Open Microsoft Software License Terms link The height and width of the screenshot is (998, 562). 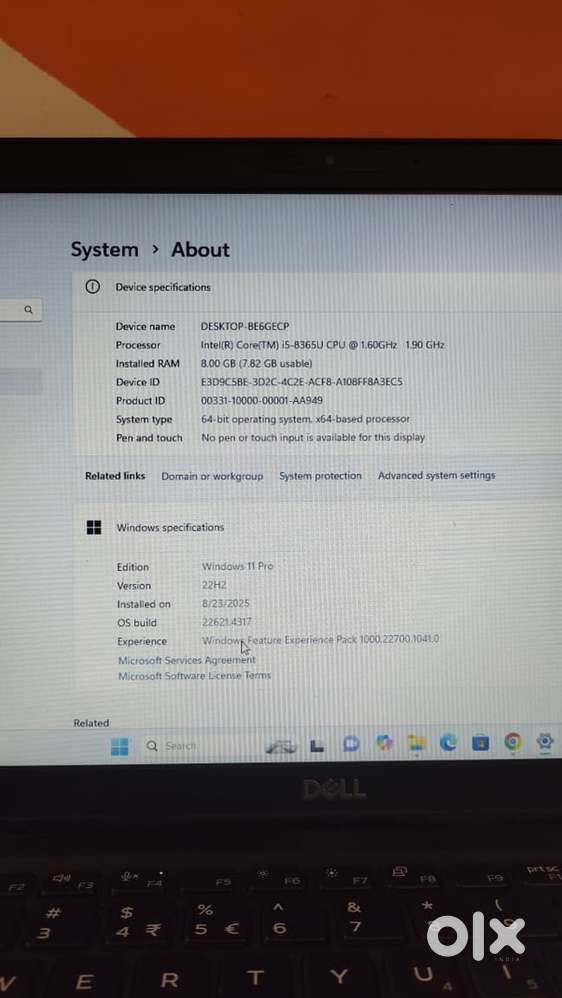point(195,675)
